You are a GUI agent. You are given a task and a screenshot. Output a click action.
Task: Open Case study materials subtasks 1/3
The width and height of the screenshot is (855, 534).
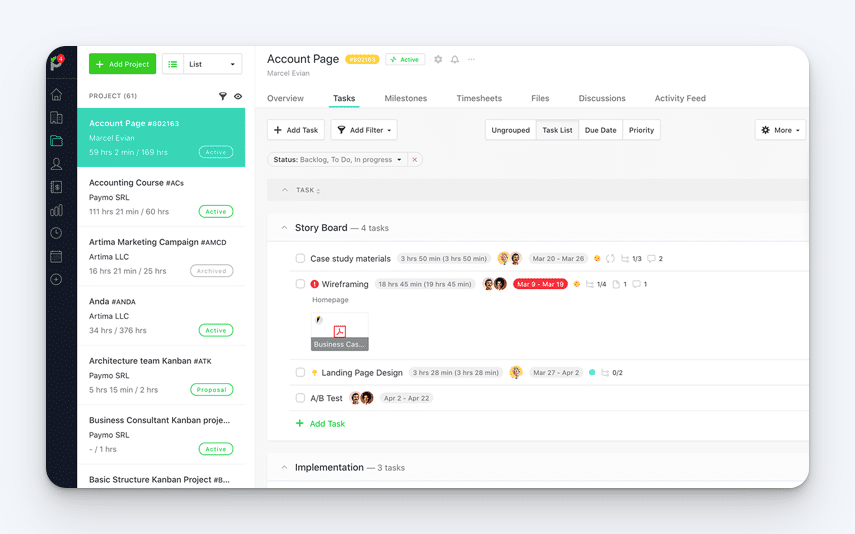631,259
